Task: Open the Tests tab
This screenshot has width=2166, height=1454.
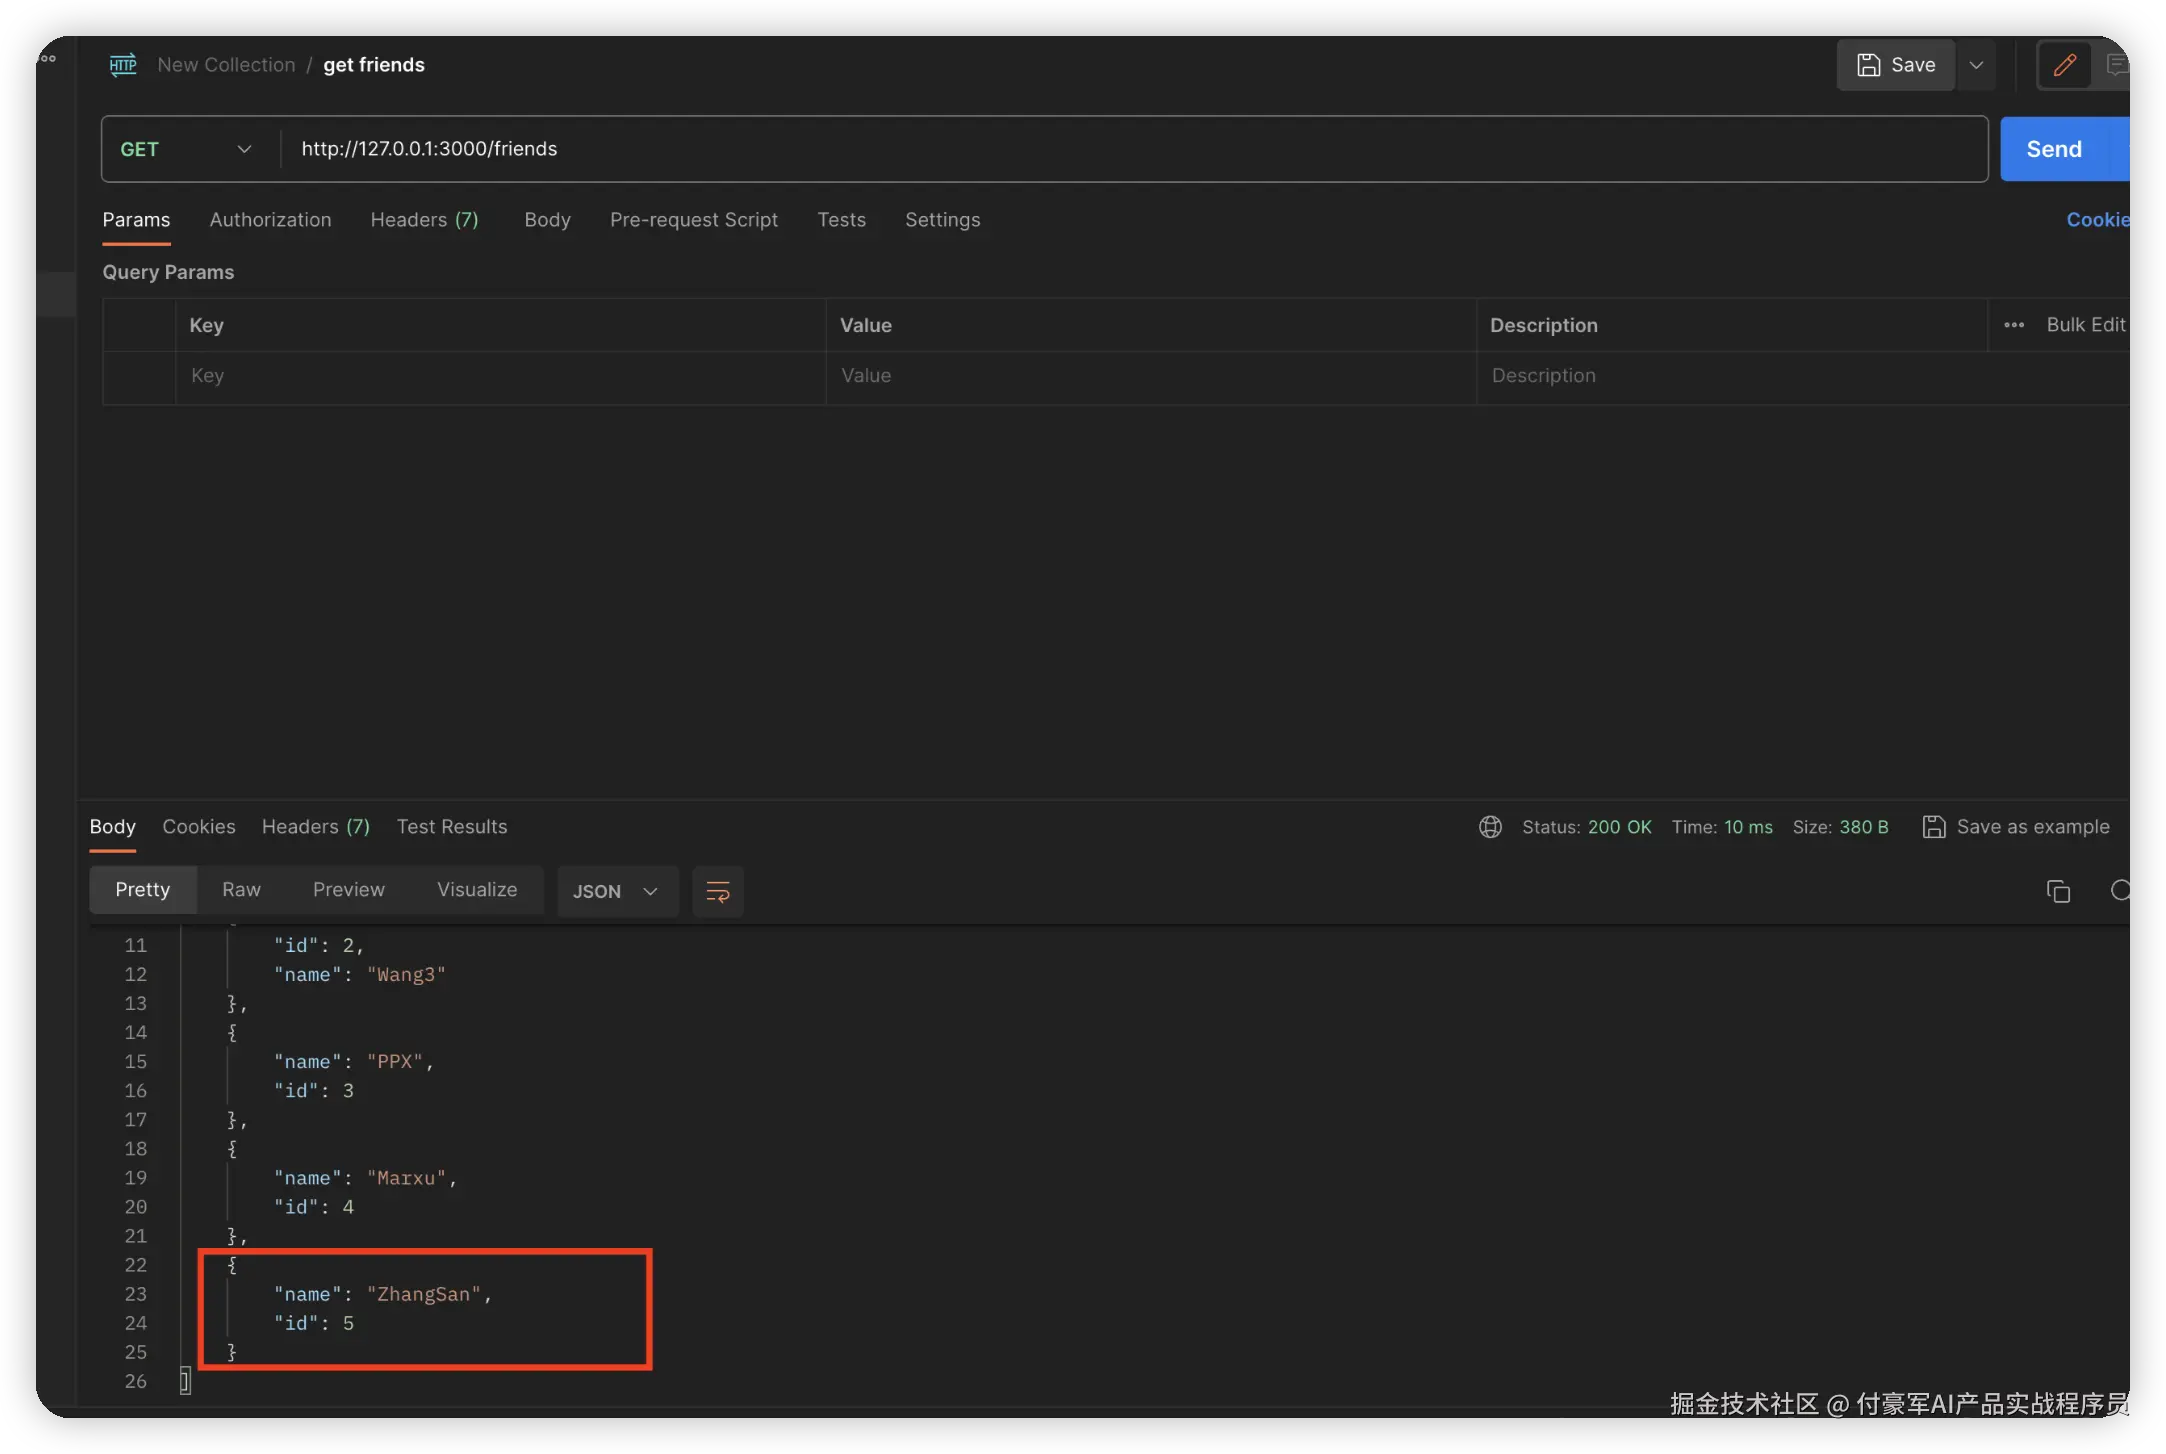Action: point(841,220)
